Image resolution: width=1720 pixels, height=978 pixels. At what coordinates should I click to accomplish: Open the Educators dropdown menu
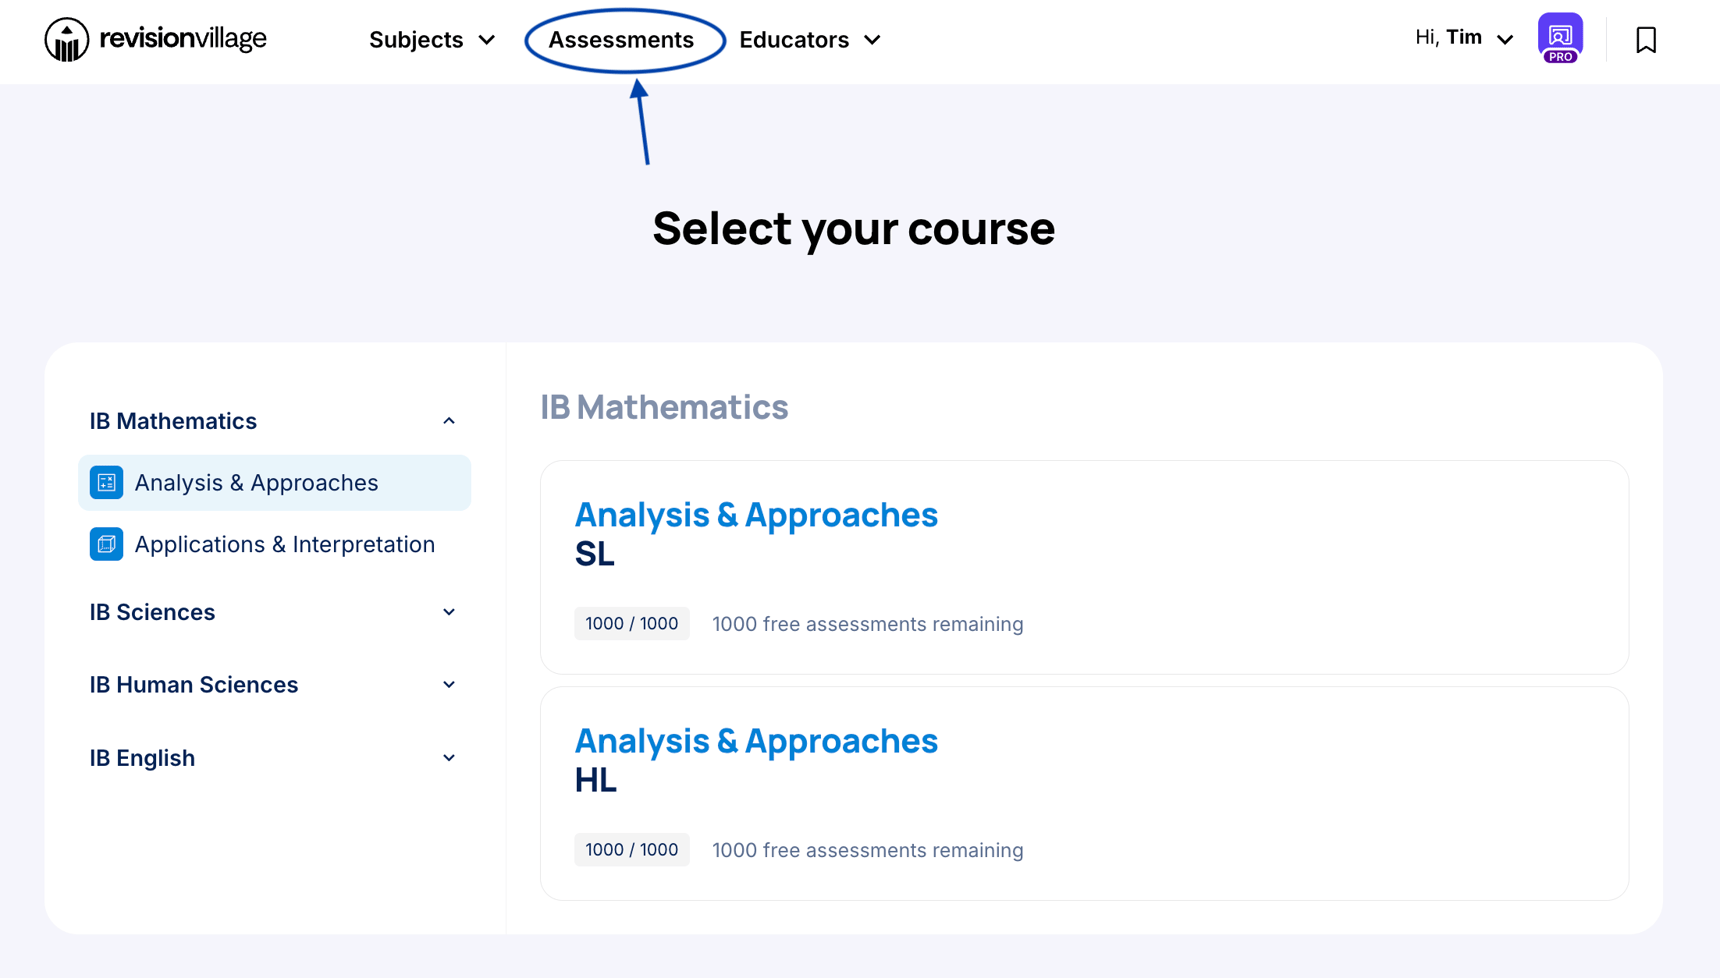click(810, 40)
